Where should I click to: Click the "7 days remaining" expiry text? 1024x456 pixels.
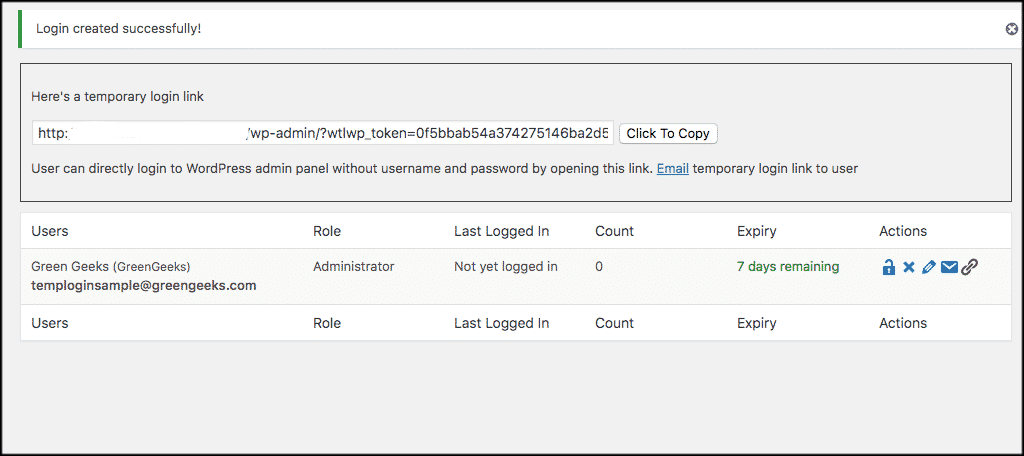pos(788,267)
